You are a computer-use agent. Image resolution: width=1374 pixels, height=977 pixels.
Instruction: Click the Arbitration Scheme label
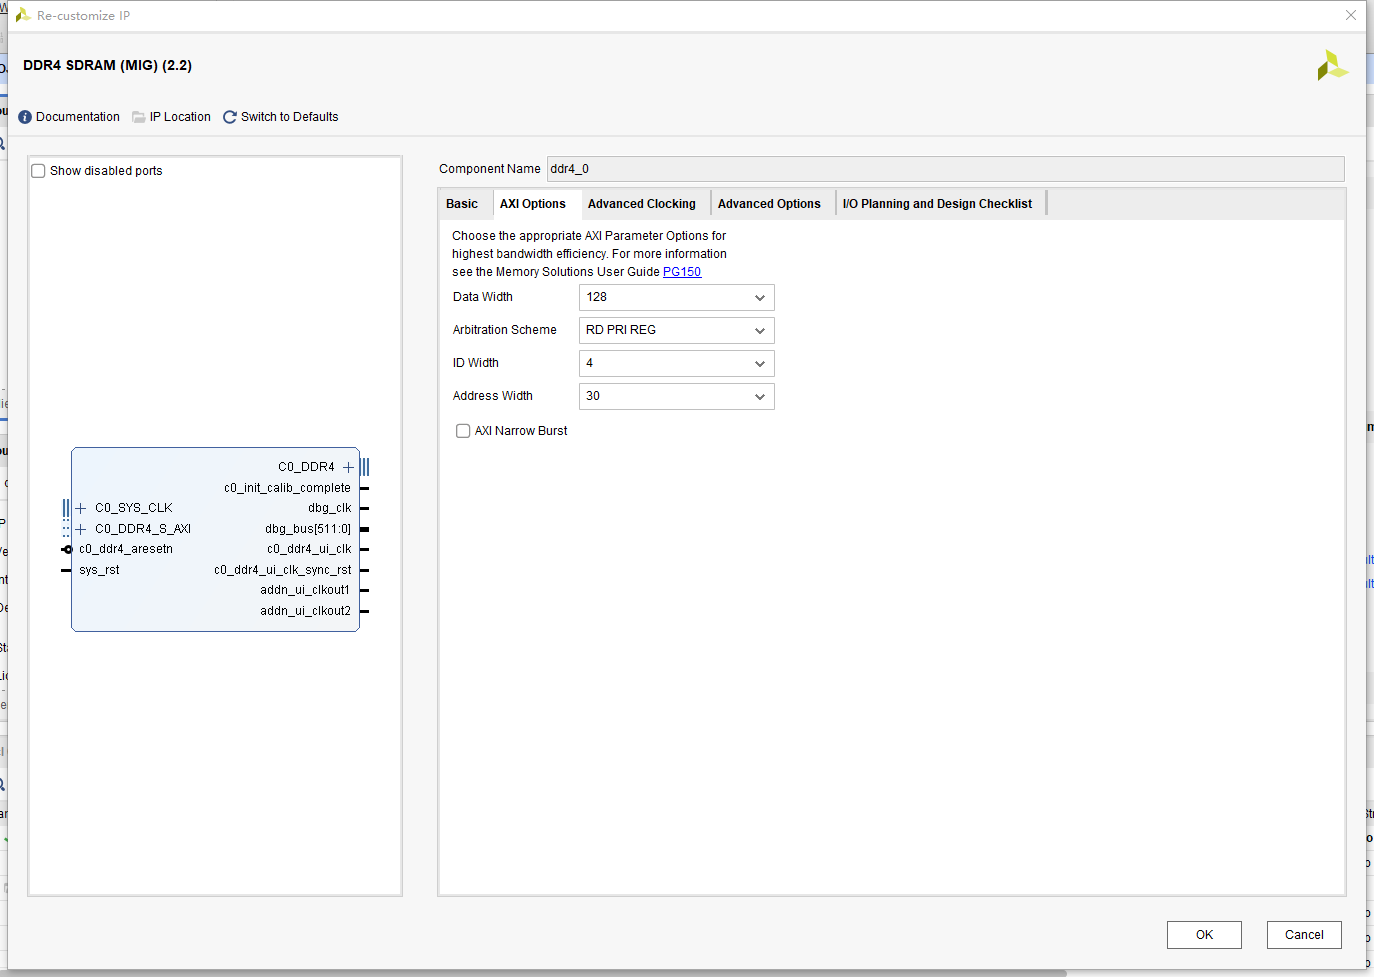(505, 330)
